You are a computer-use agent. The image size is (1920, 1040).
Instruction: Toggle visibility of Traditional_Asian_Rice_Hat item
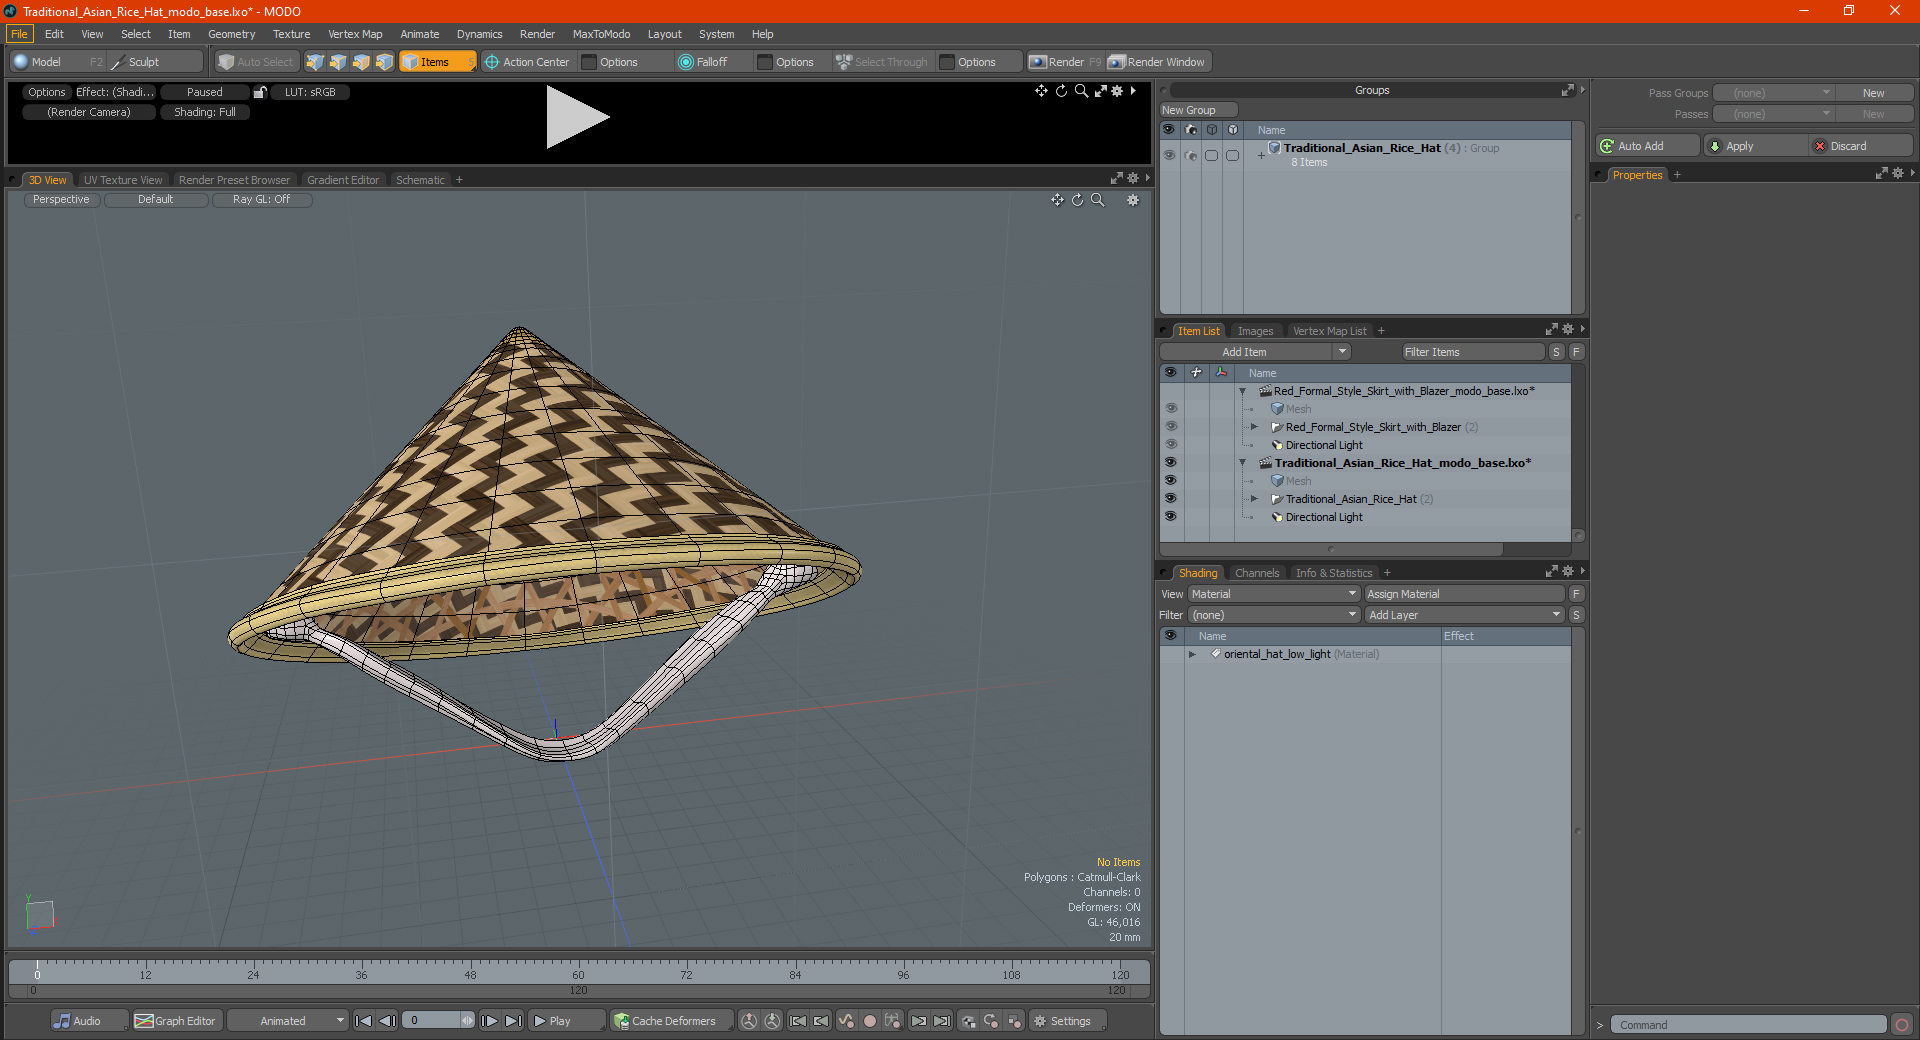1171,498
